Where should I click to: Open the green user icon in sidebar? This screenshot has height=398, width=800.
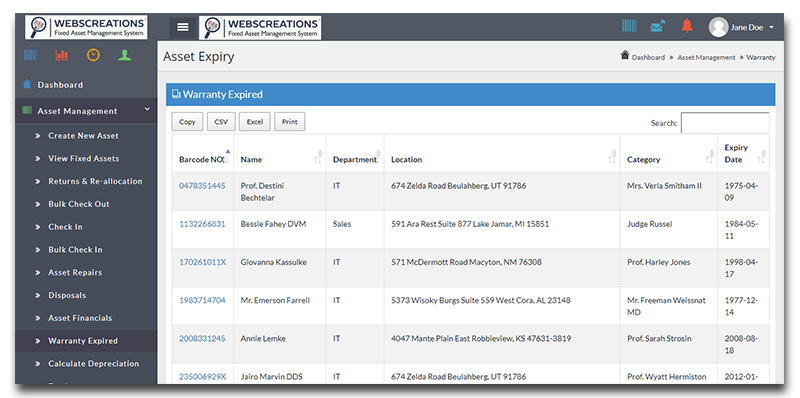tap(124, 55)
